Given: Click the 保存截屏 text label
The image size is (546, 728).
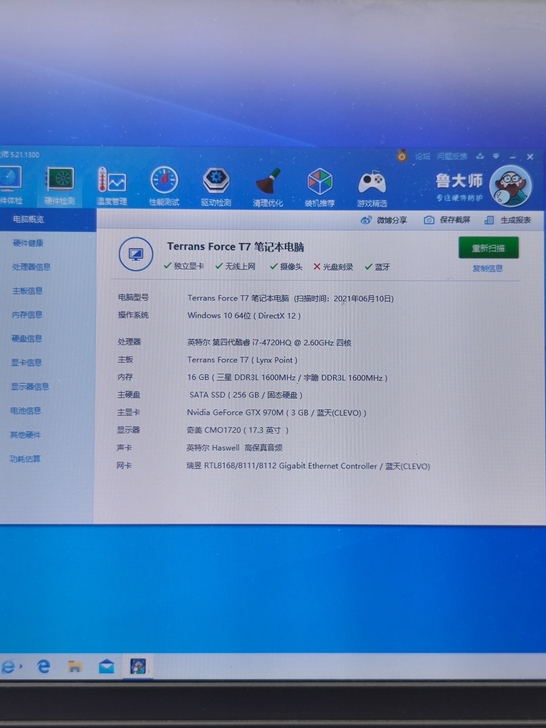Looking at the screenshot, I should point(455,220).
